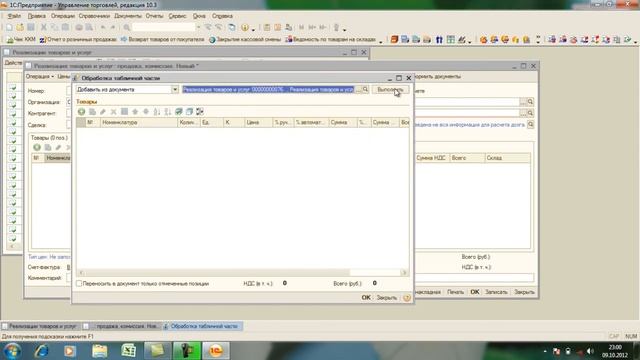Click the Сумма column header

pos(343,122)
